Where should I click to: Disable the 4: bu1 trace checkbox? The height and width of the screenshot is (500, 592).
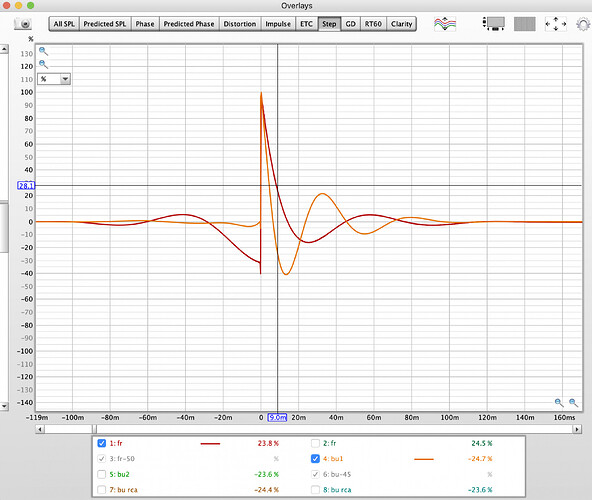315,458
